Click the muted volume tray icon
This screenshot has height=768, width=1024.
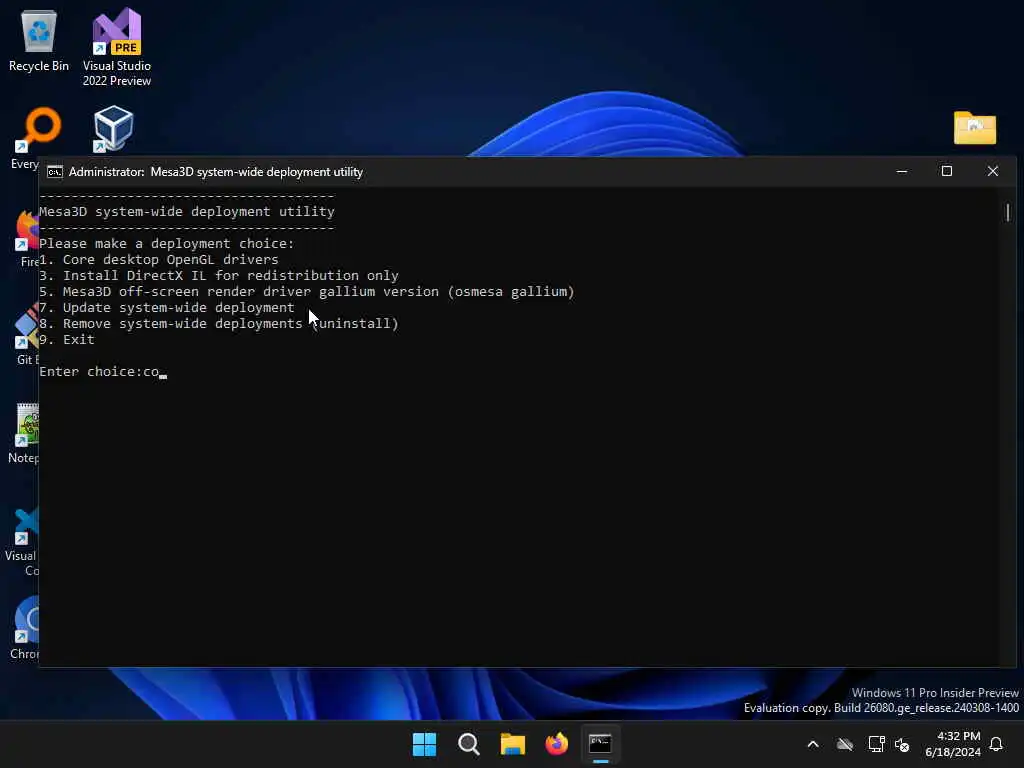click(902, 744)
